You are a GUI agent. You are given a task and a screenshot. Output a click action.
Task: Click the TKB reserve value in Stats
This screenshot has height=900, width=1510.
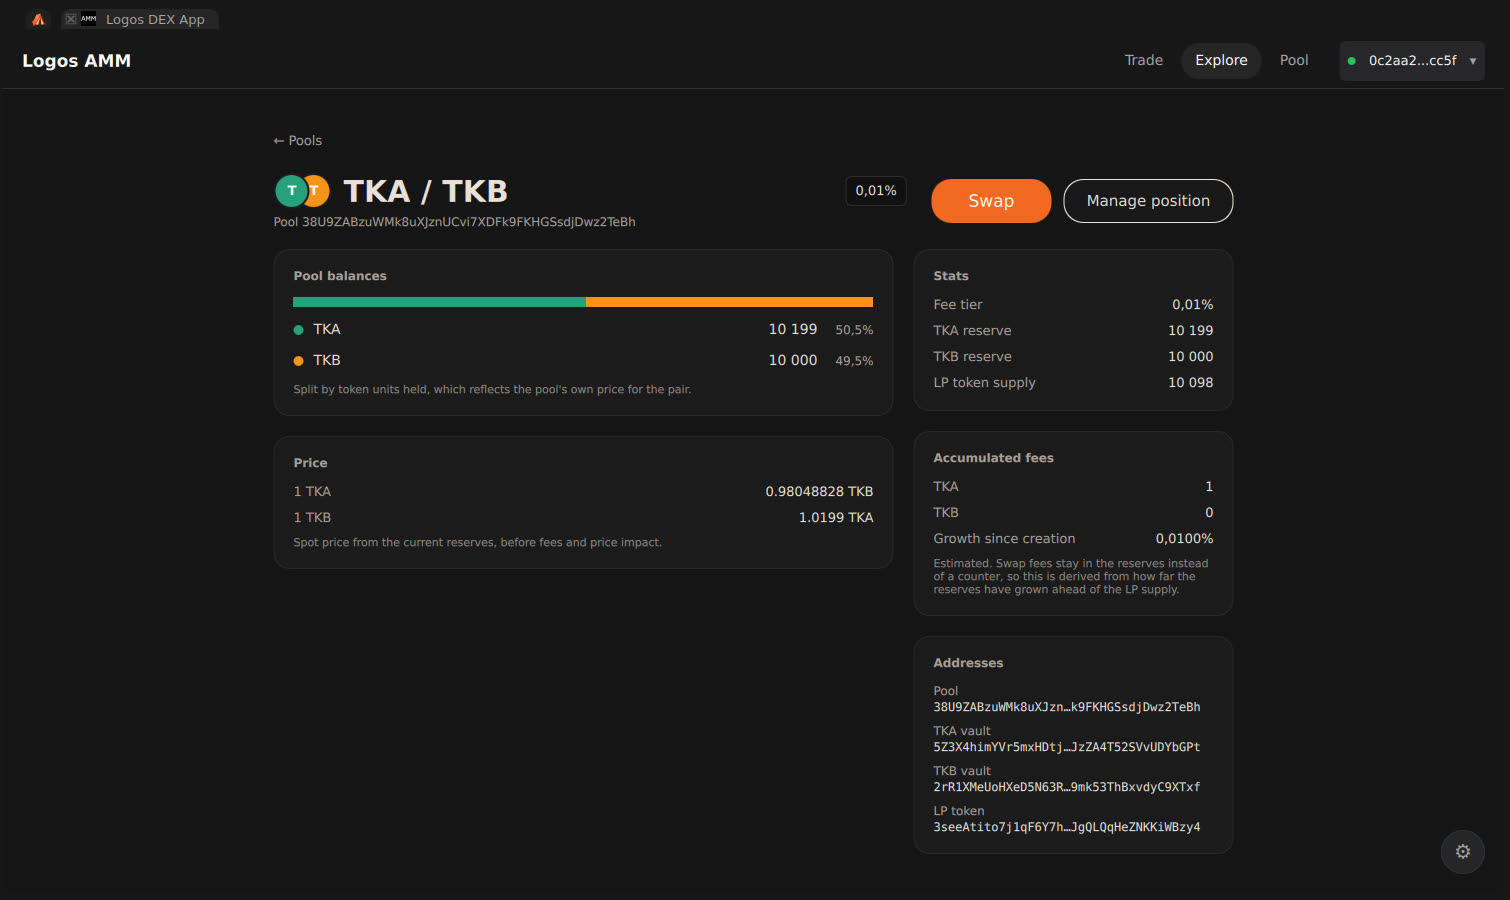click(1191, 357)
